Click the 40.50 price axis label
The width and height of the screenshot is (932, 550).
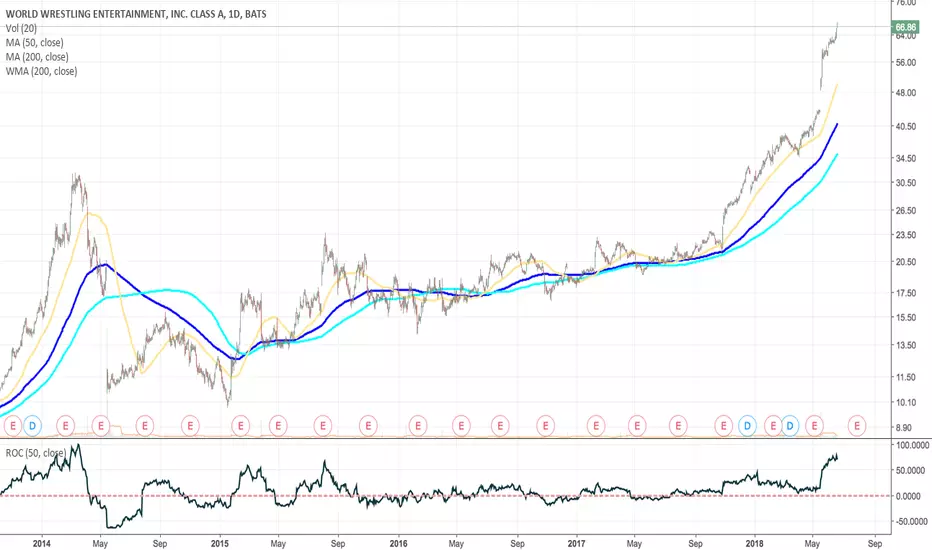pos(906,126)
